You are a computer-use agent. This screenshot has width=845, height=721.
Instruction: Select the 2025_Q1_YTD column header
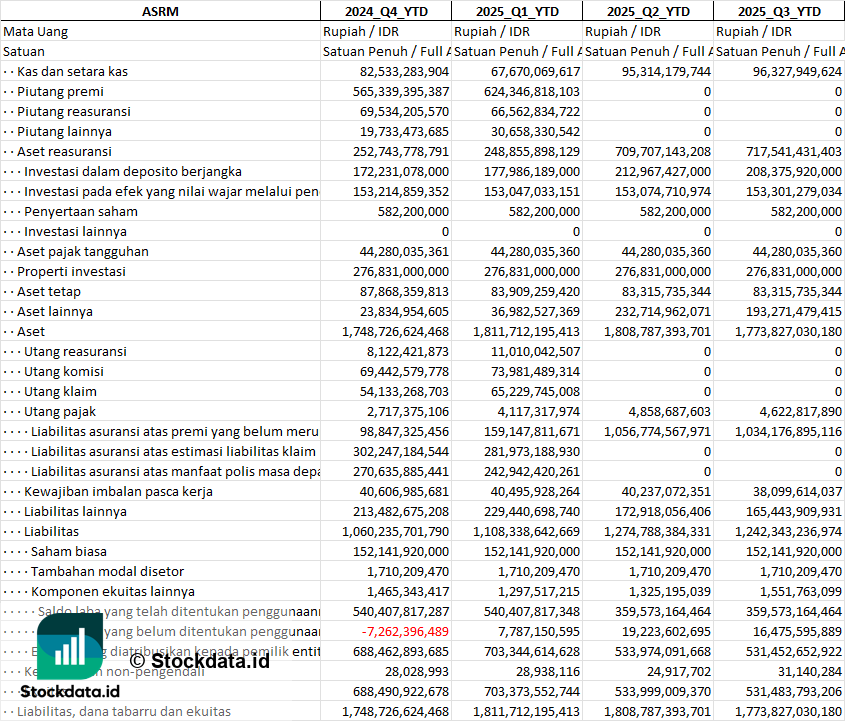coord(516,11)
